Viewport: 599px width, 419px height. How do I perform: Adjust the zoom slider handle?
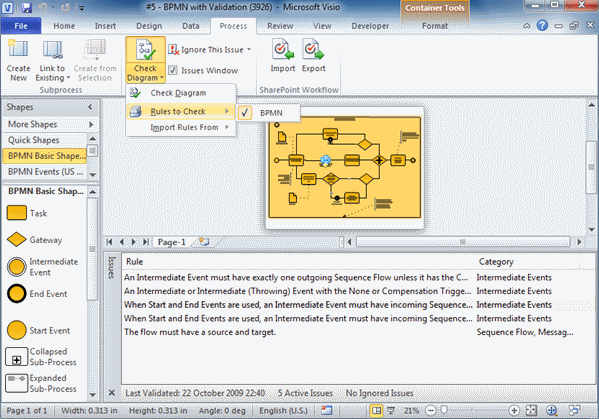tap(444, 411)
